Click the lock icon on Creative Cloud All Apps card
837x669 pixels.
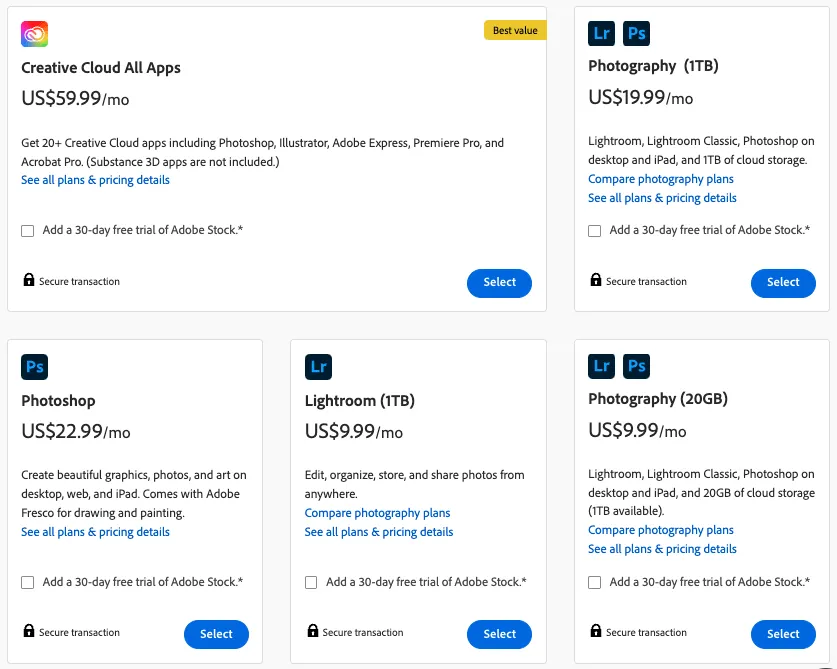(x=27, y=280)
